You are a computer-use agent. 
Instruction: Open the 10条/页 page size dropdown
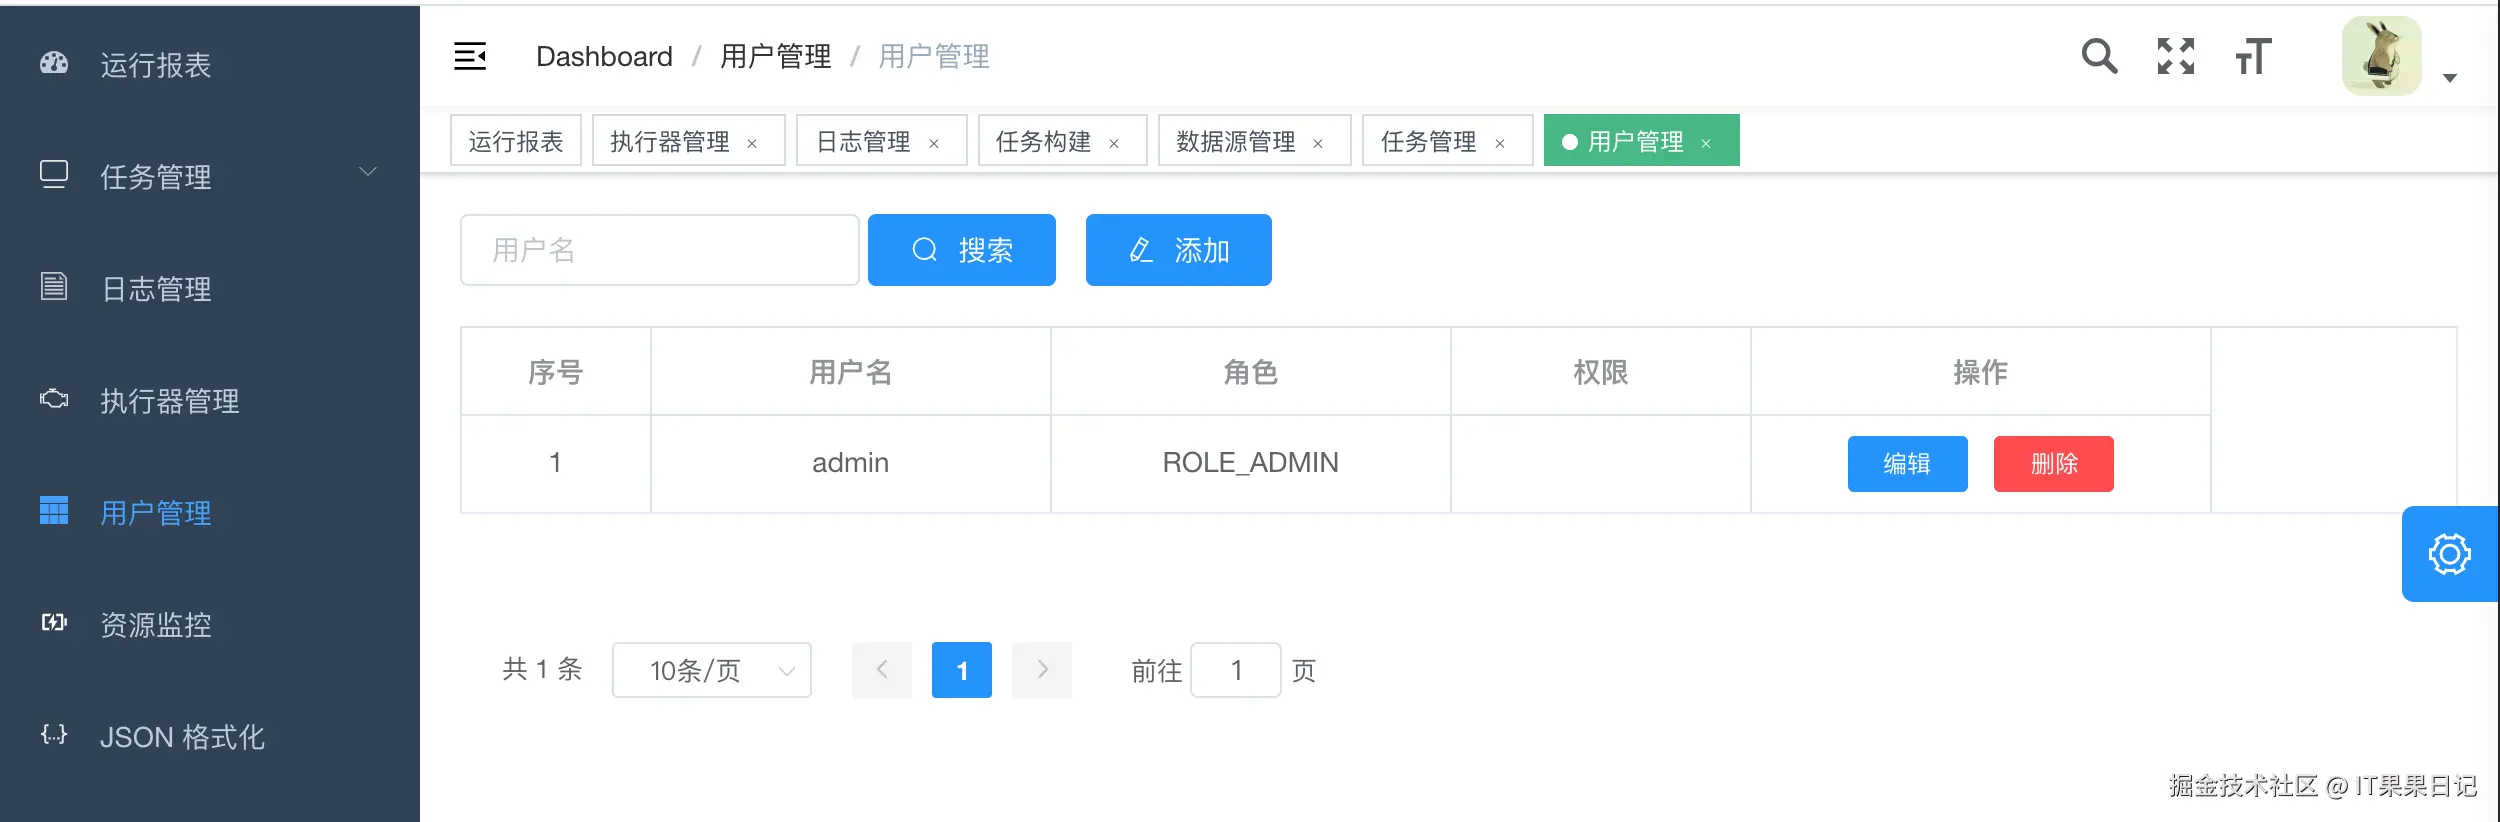pos(712,670)
